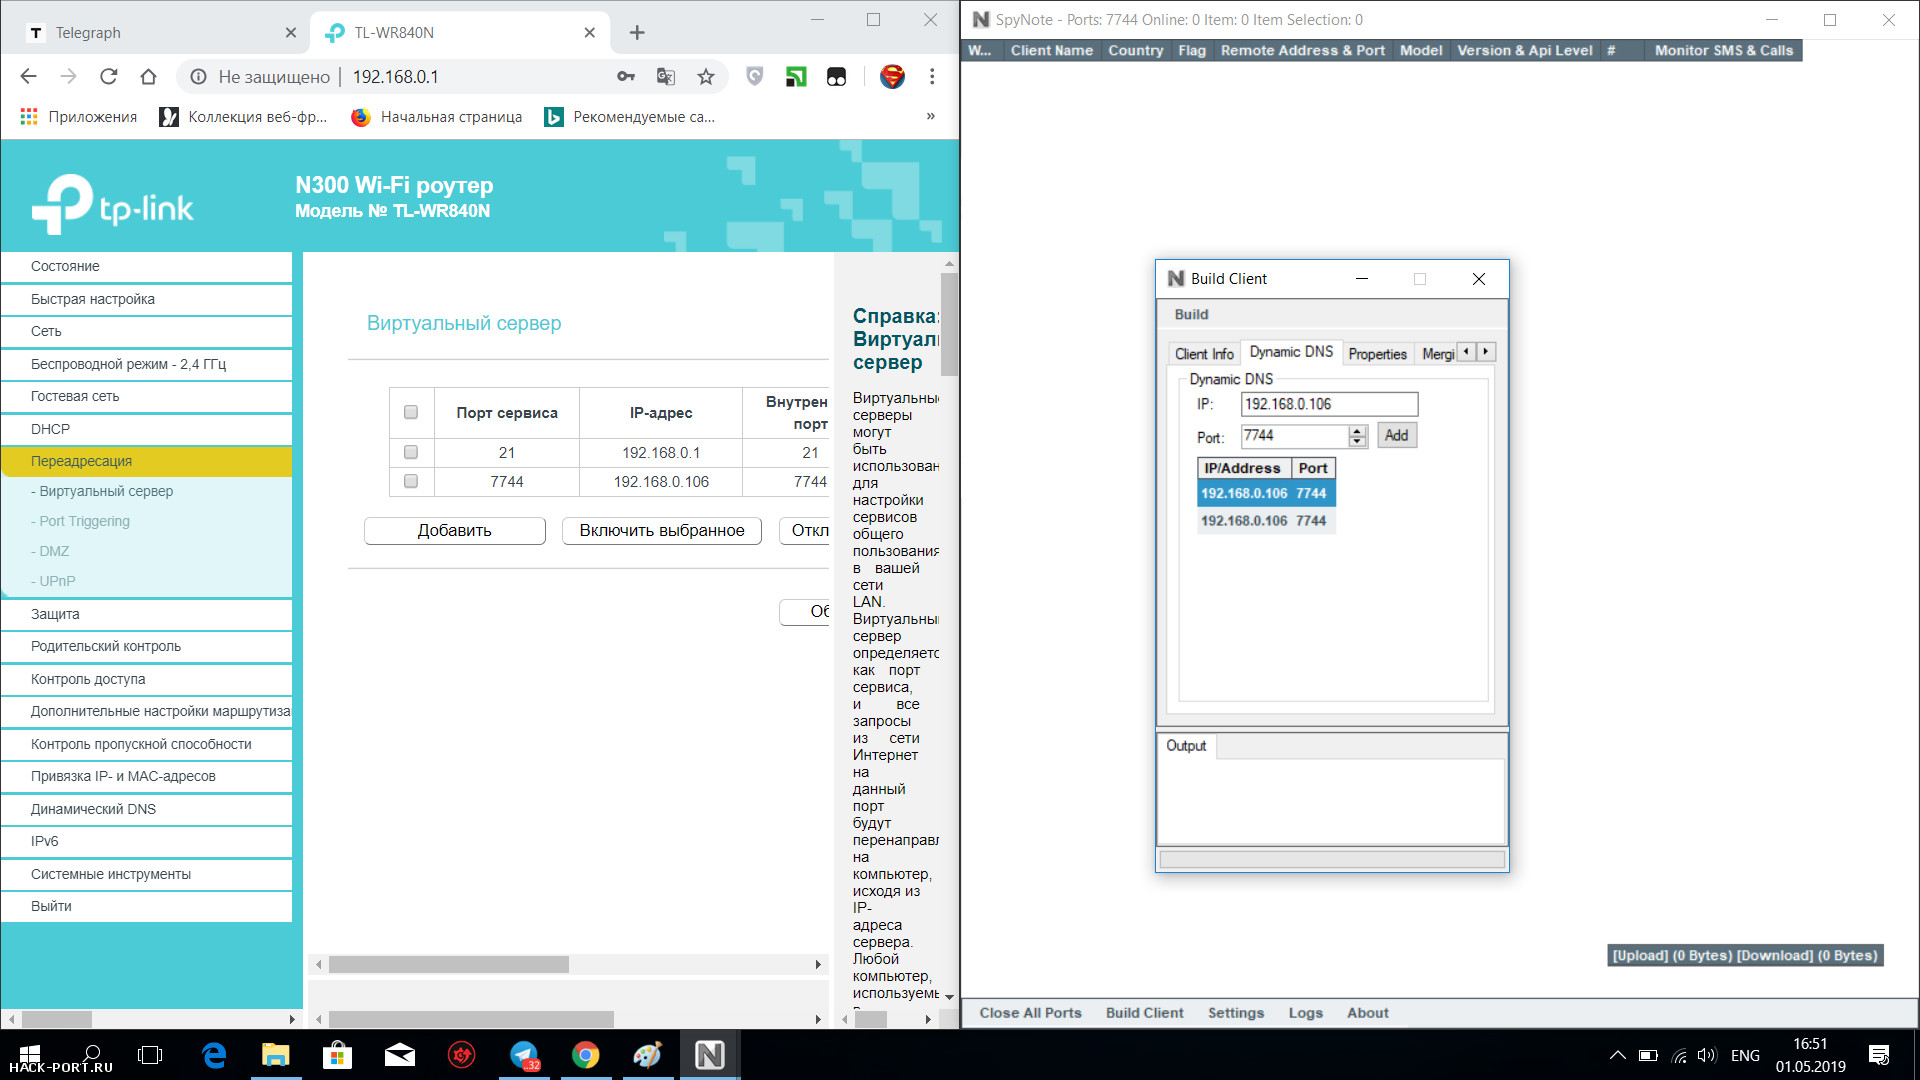
Task: Open Динамический DNS menu item
Action: 147,809
